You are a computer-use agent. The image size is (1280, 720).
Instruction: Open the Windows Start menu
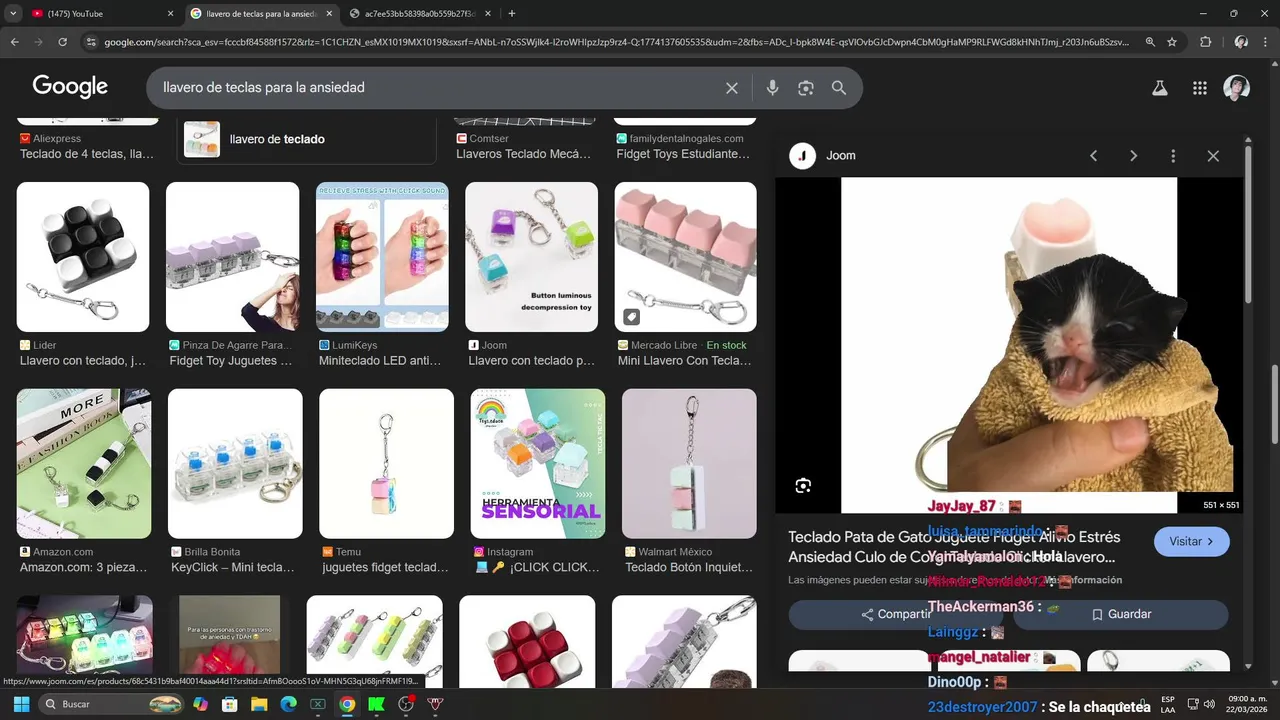[21, 704]
